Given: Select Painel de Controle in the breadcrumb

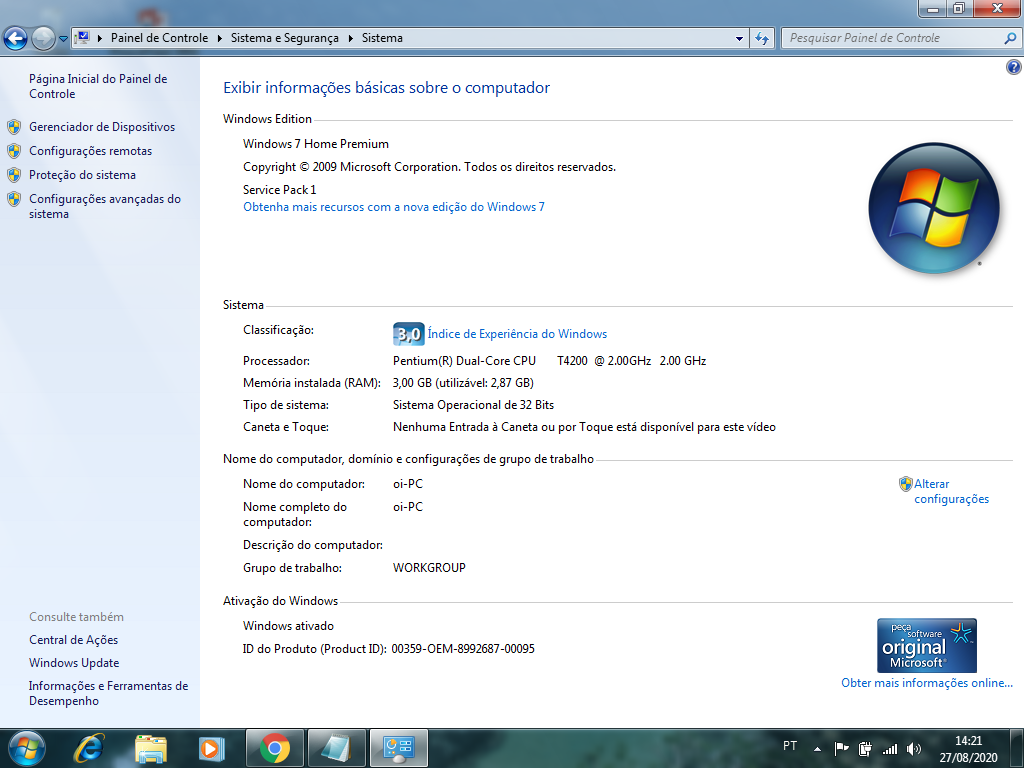Looking at the screenshot, I should [159, 38].
